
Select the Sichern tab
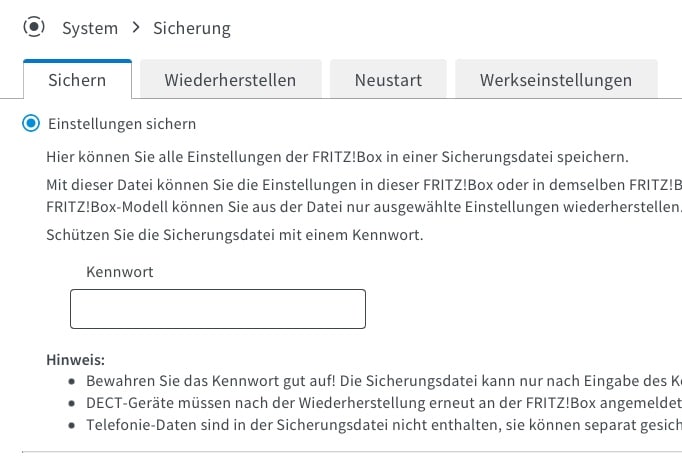coord(77,80)
